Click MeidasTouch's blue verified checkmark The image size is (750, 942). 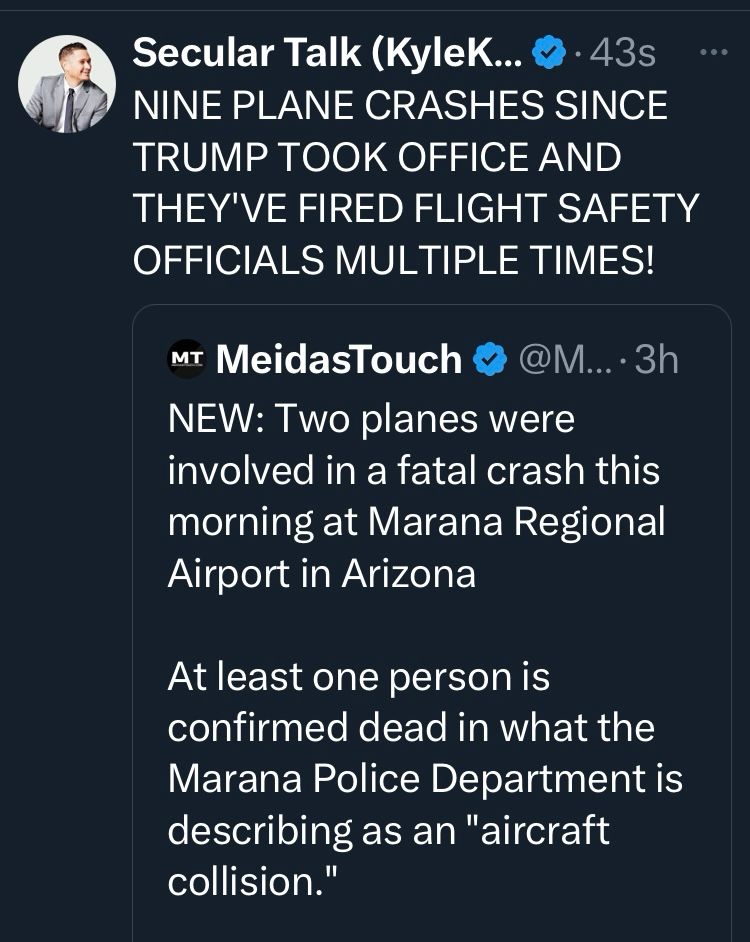pyautogui.click(x=490, y=359)
